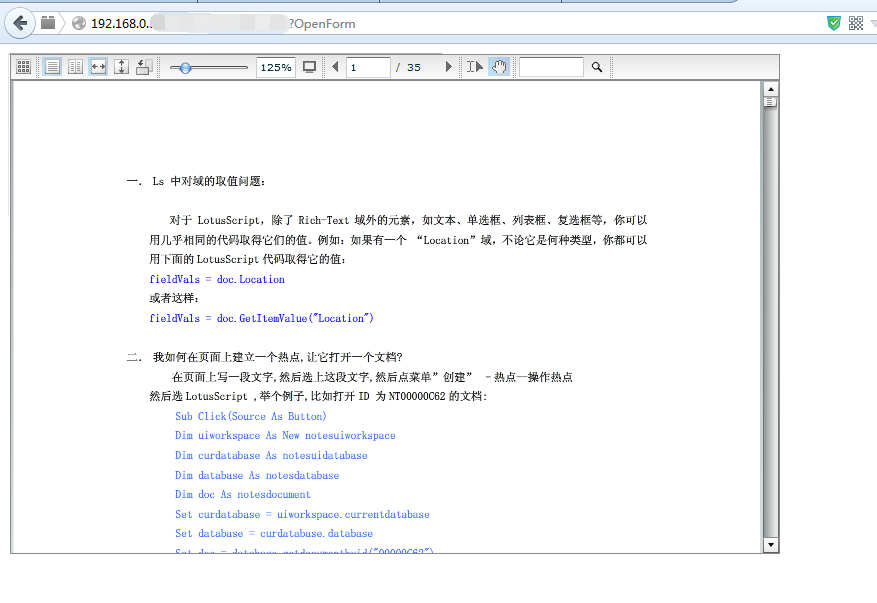Click the browser back arrow button
Viewport: 877px width, 603px height.
click(x=20, y=23)
